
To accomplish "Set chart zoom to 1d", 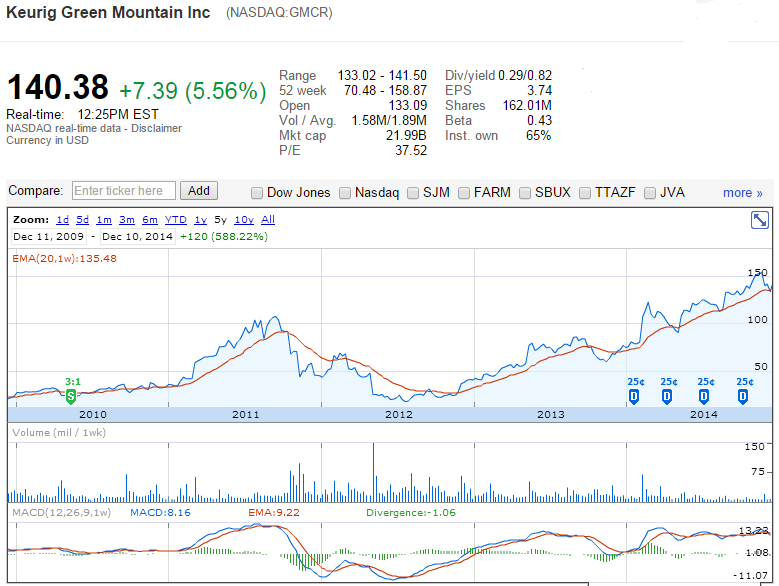I will (x=63, y=220).
